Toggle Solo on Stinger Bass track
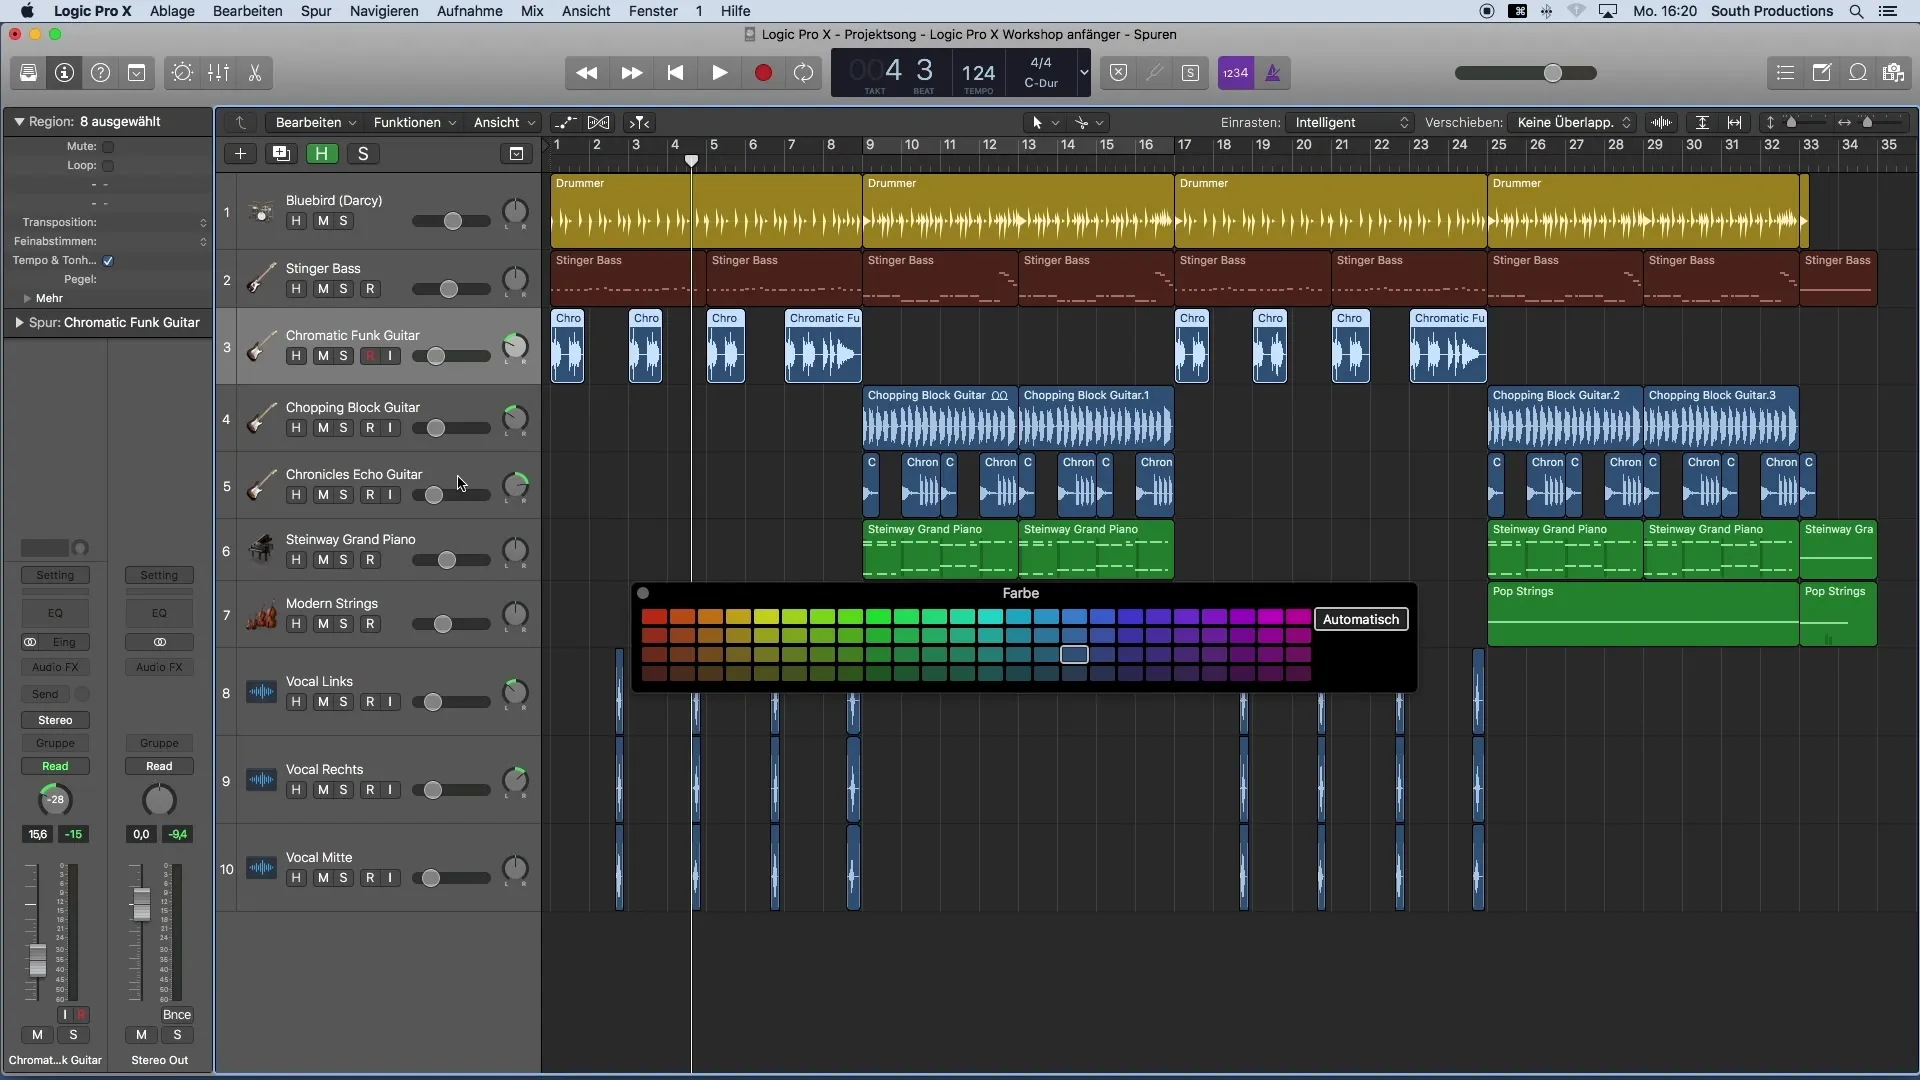 (342, 287)
